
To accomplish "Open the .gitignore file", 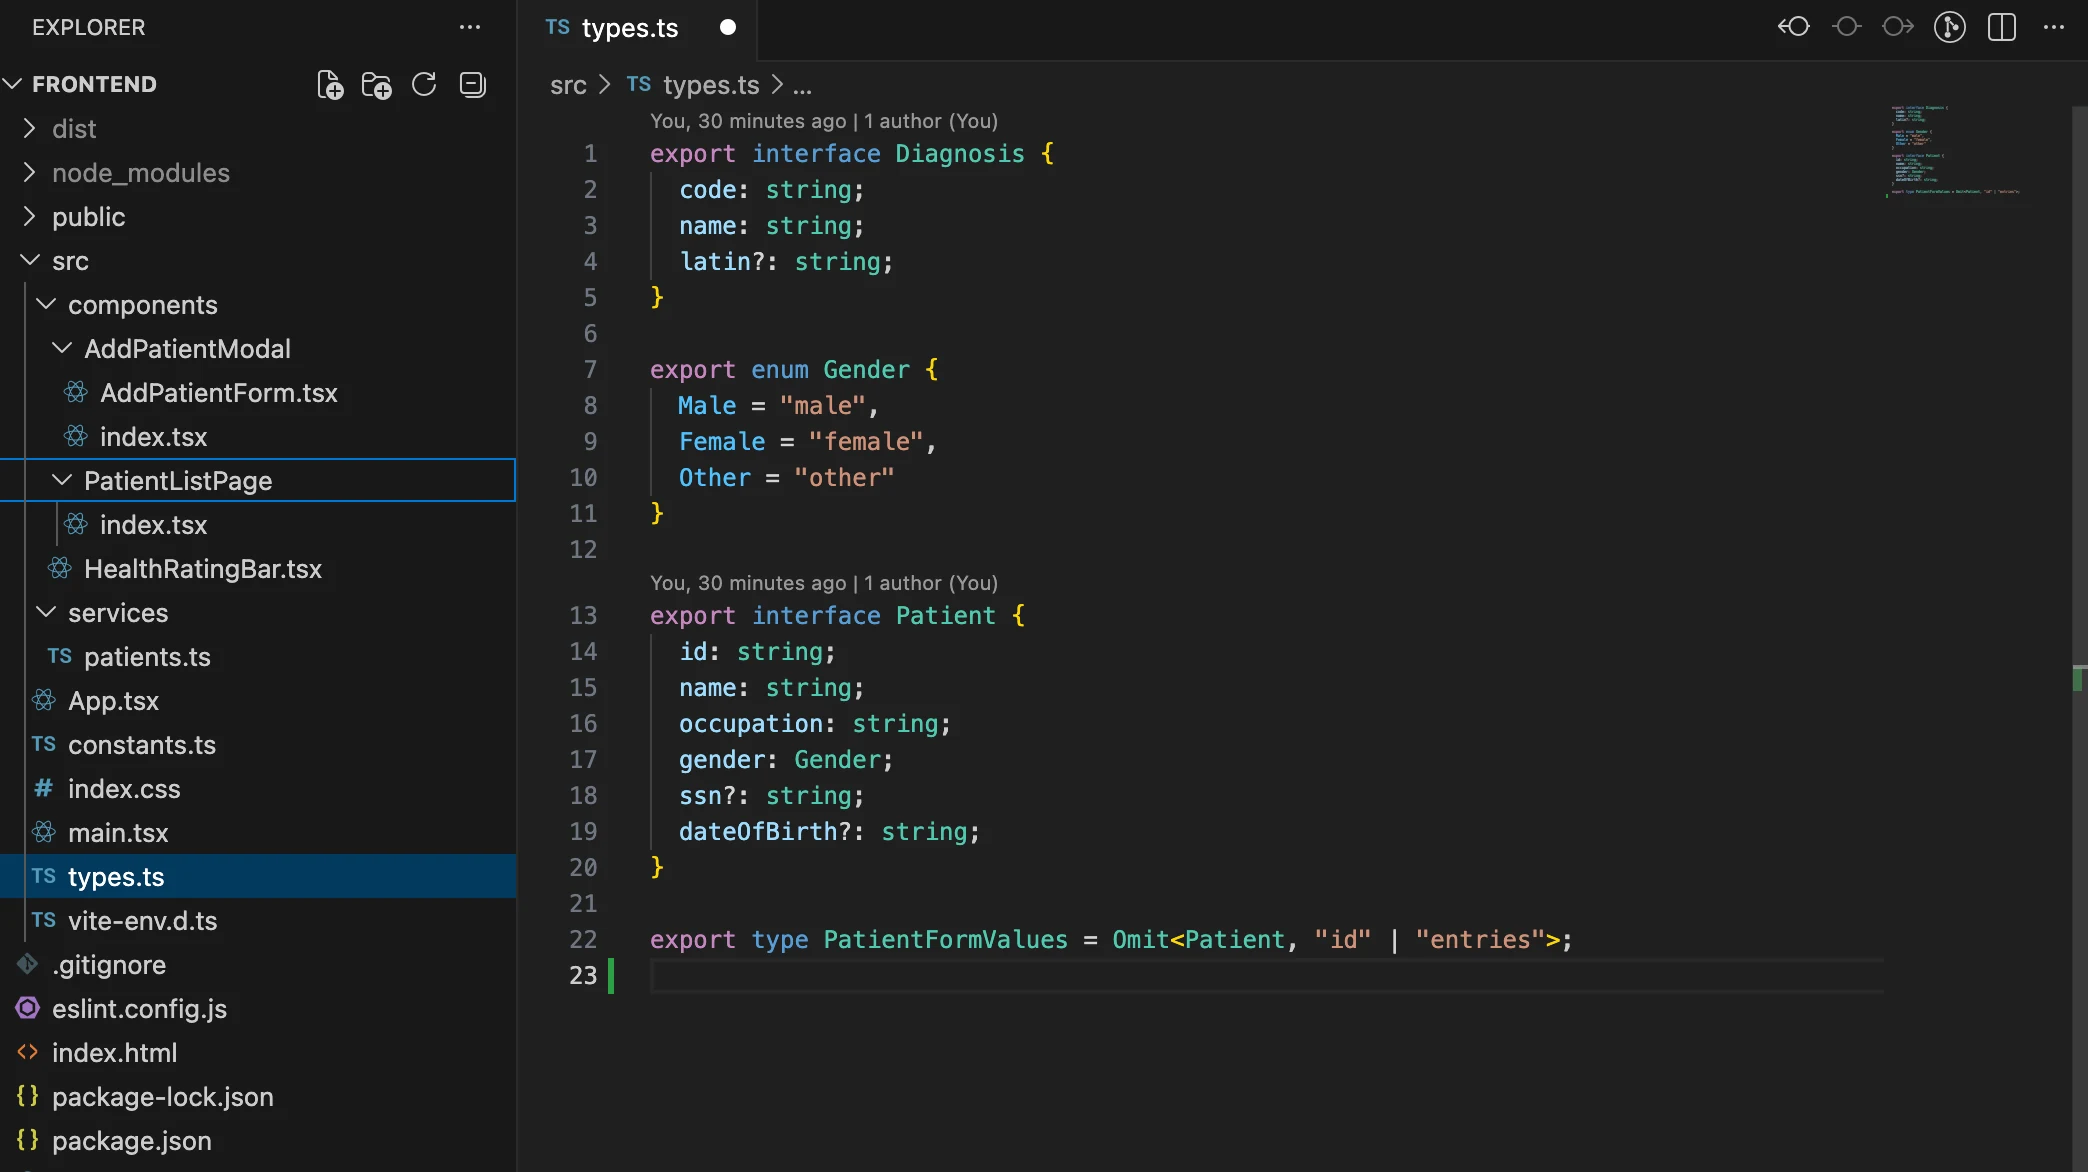I will [258, 964].
